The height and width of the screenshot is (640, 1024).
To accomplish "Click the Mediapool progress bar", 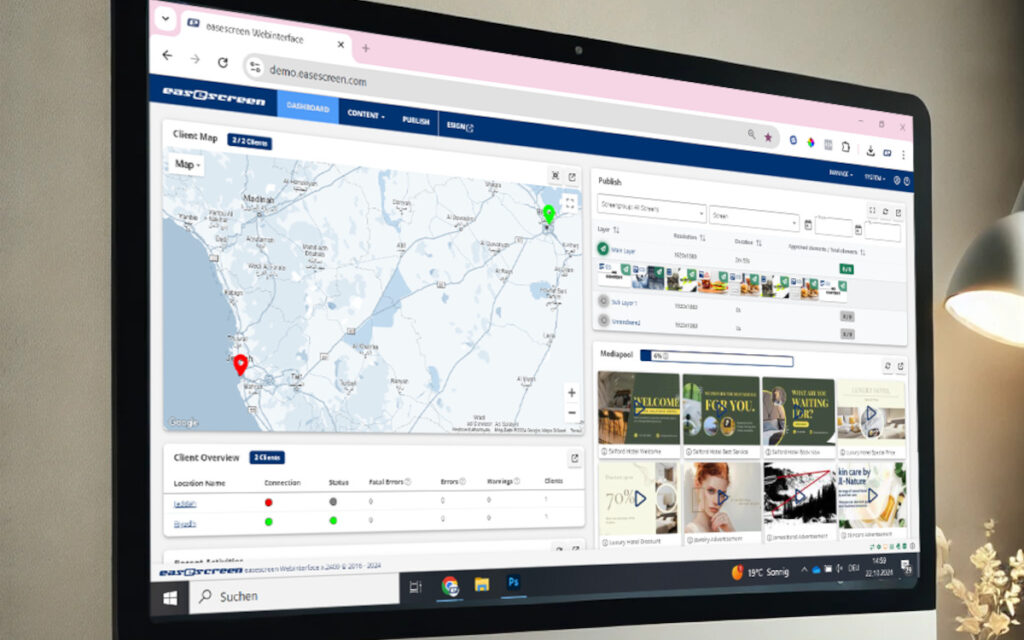I will [x=716, y=358].
